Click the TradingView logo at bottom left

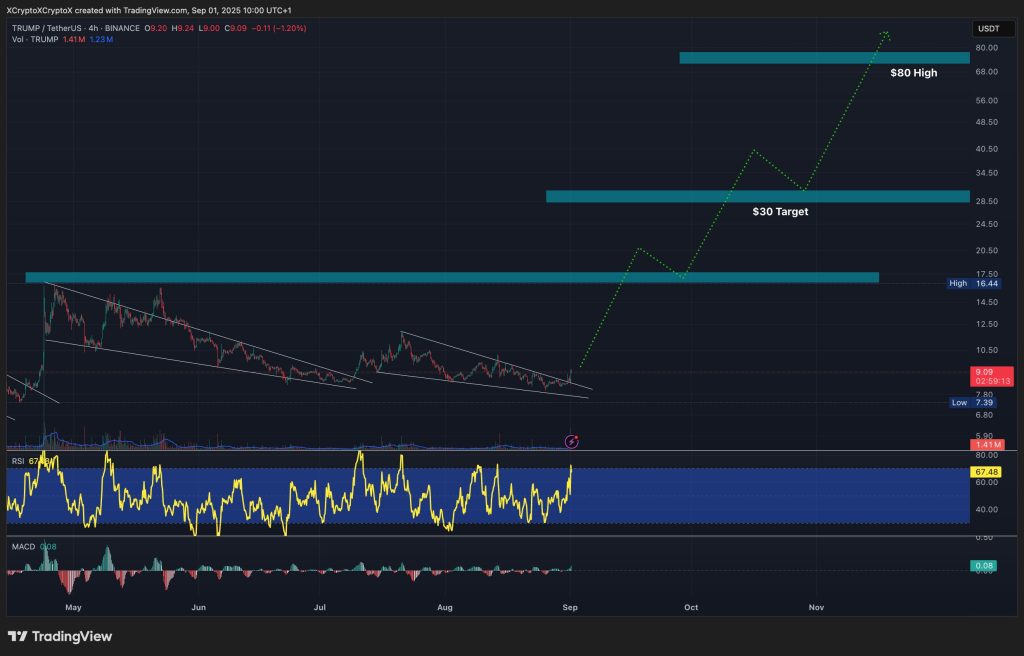pyautogui.click(x=60, y=636)
